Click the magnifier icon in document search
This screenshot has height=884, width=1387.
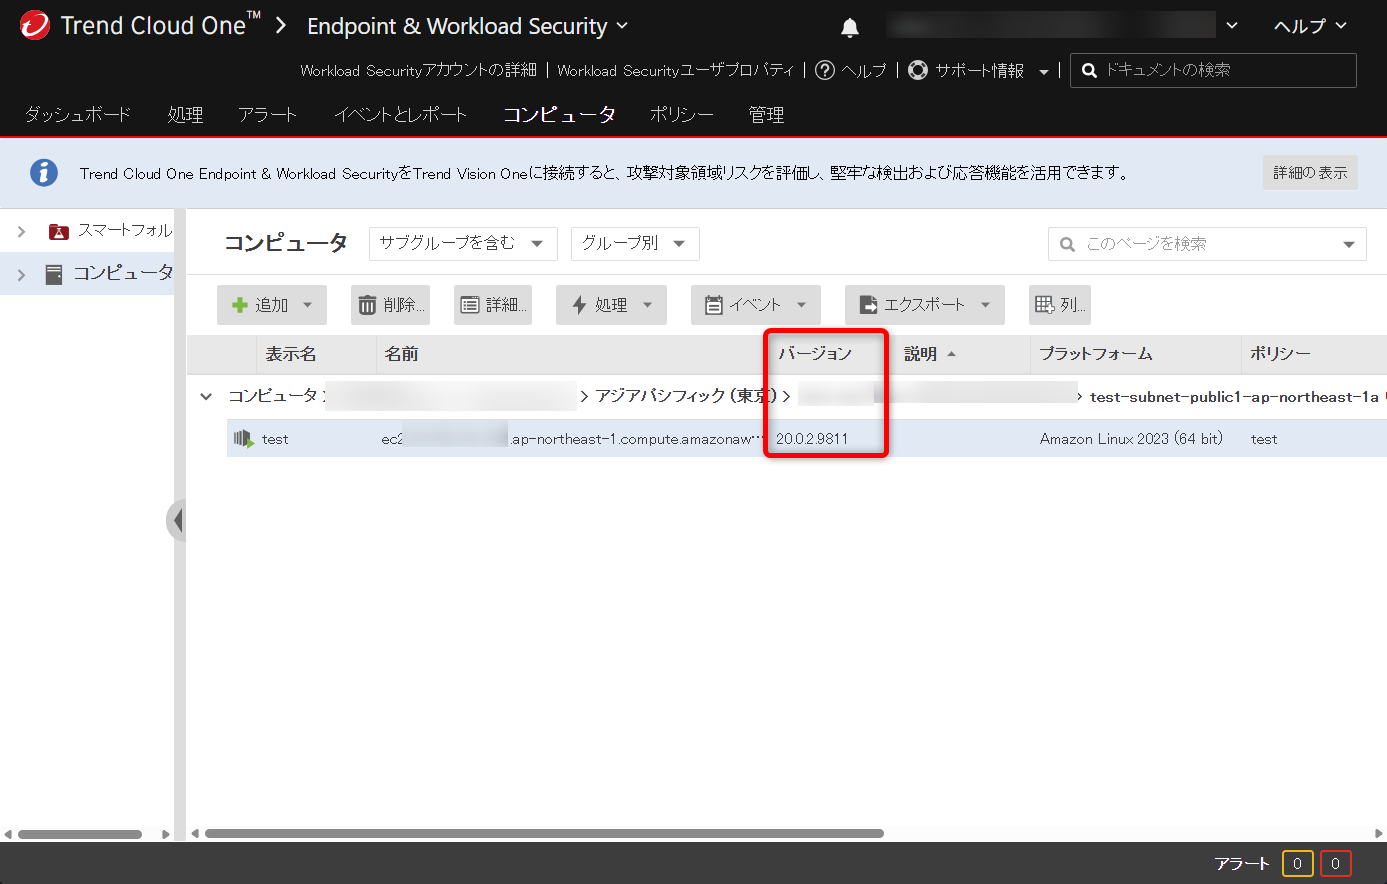1090,71
